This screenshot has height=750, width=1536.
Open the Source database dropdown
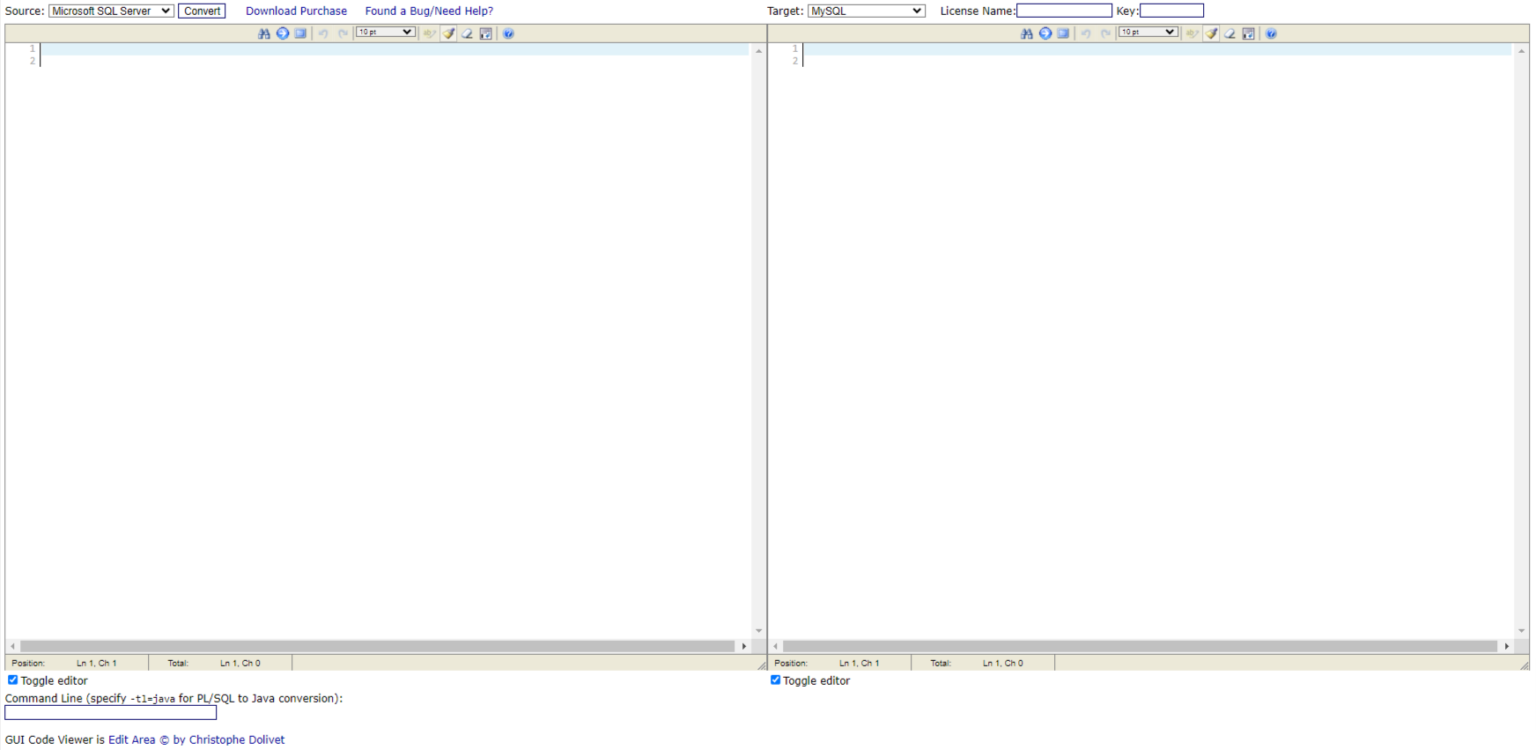pos(111,11)
